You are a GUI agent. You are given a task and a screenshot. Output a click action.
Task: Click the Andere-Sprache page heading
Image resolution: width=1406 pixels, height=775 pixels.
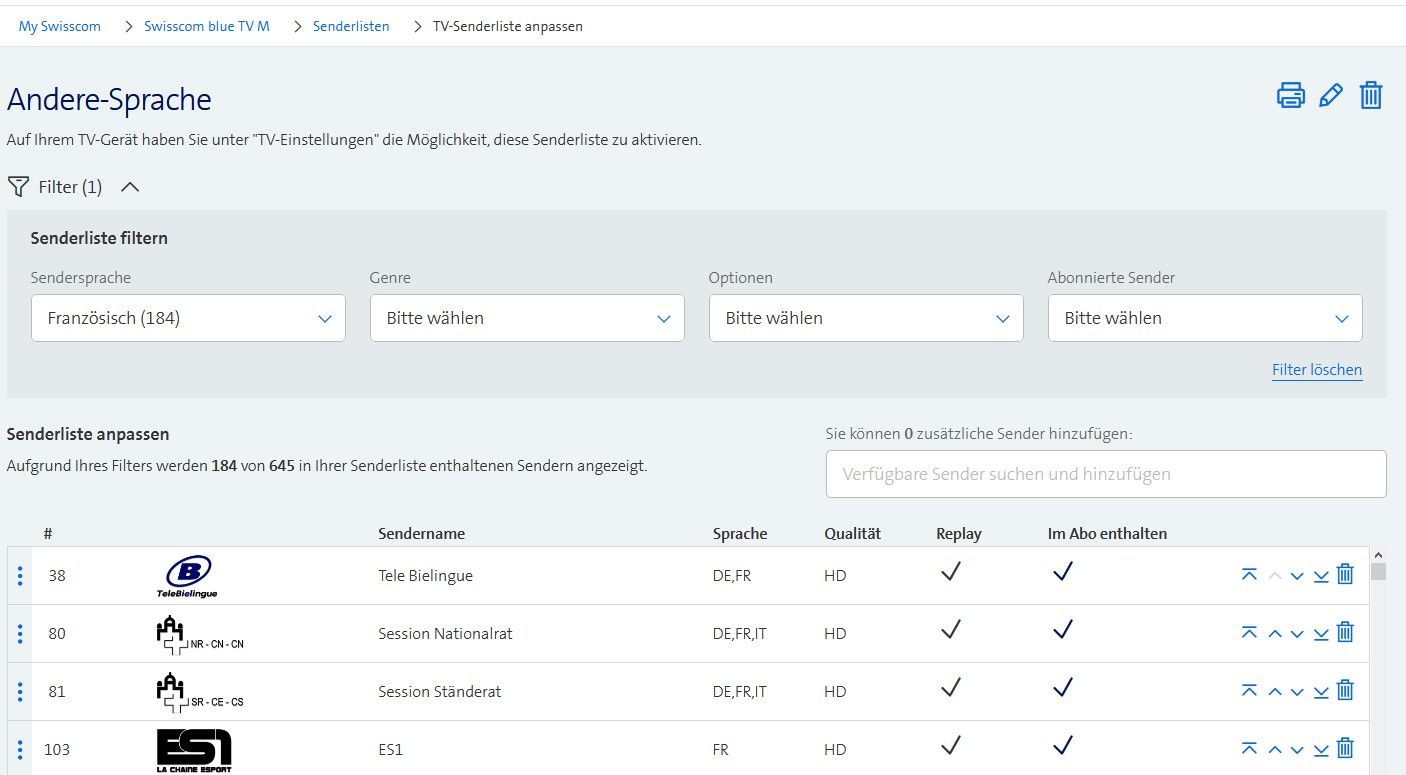click(x=109, y=100)
